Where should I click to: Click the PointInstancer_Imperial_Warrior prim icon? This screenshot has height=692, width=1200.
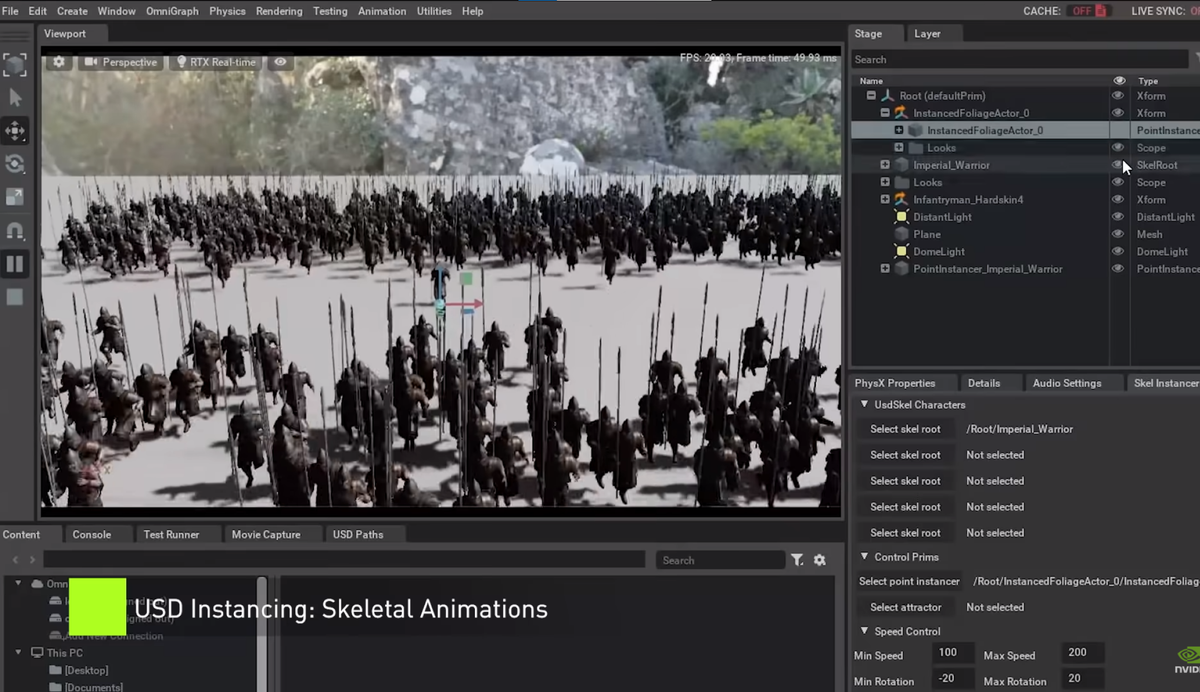[901, 269]
